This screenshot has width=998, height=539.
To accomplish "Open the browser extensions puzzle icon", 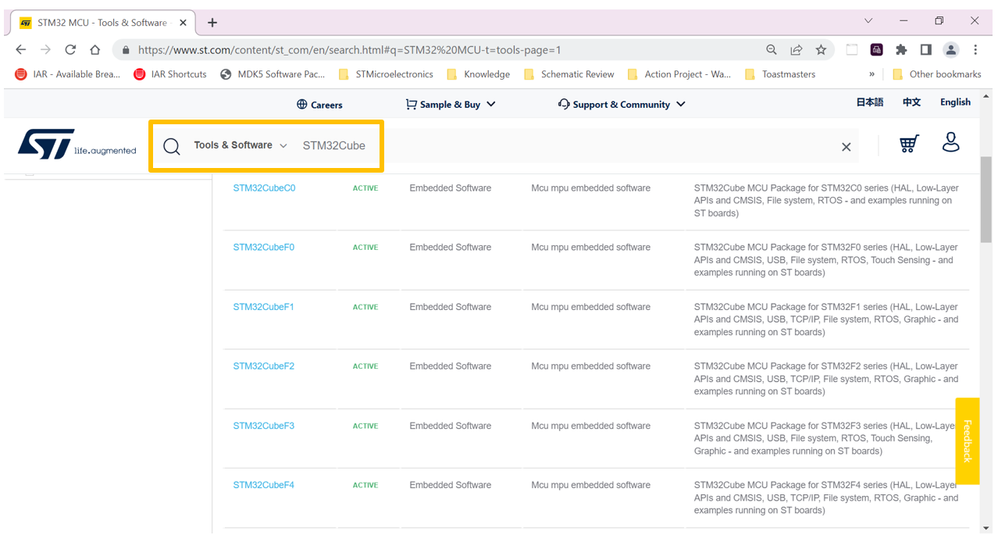I will (901, 50).
